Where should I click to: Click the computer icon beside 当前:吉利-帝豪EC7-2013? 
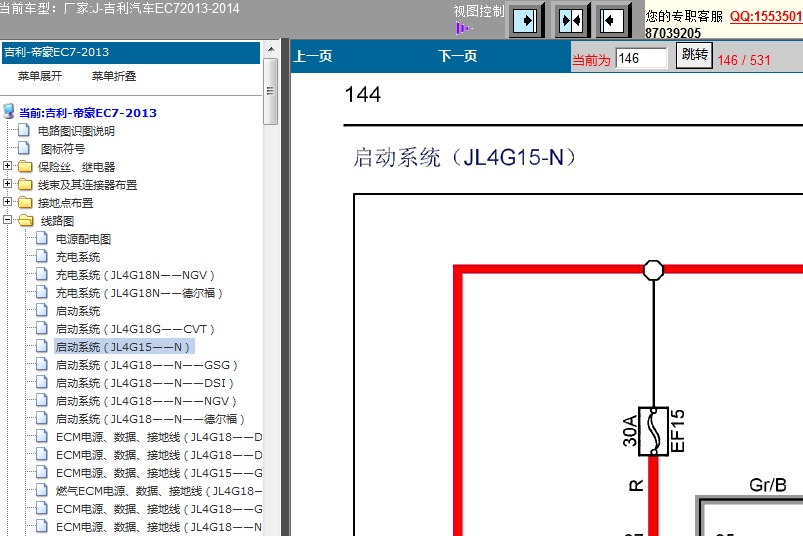click(x=9, y=111)
